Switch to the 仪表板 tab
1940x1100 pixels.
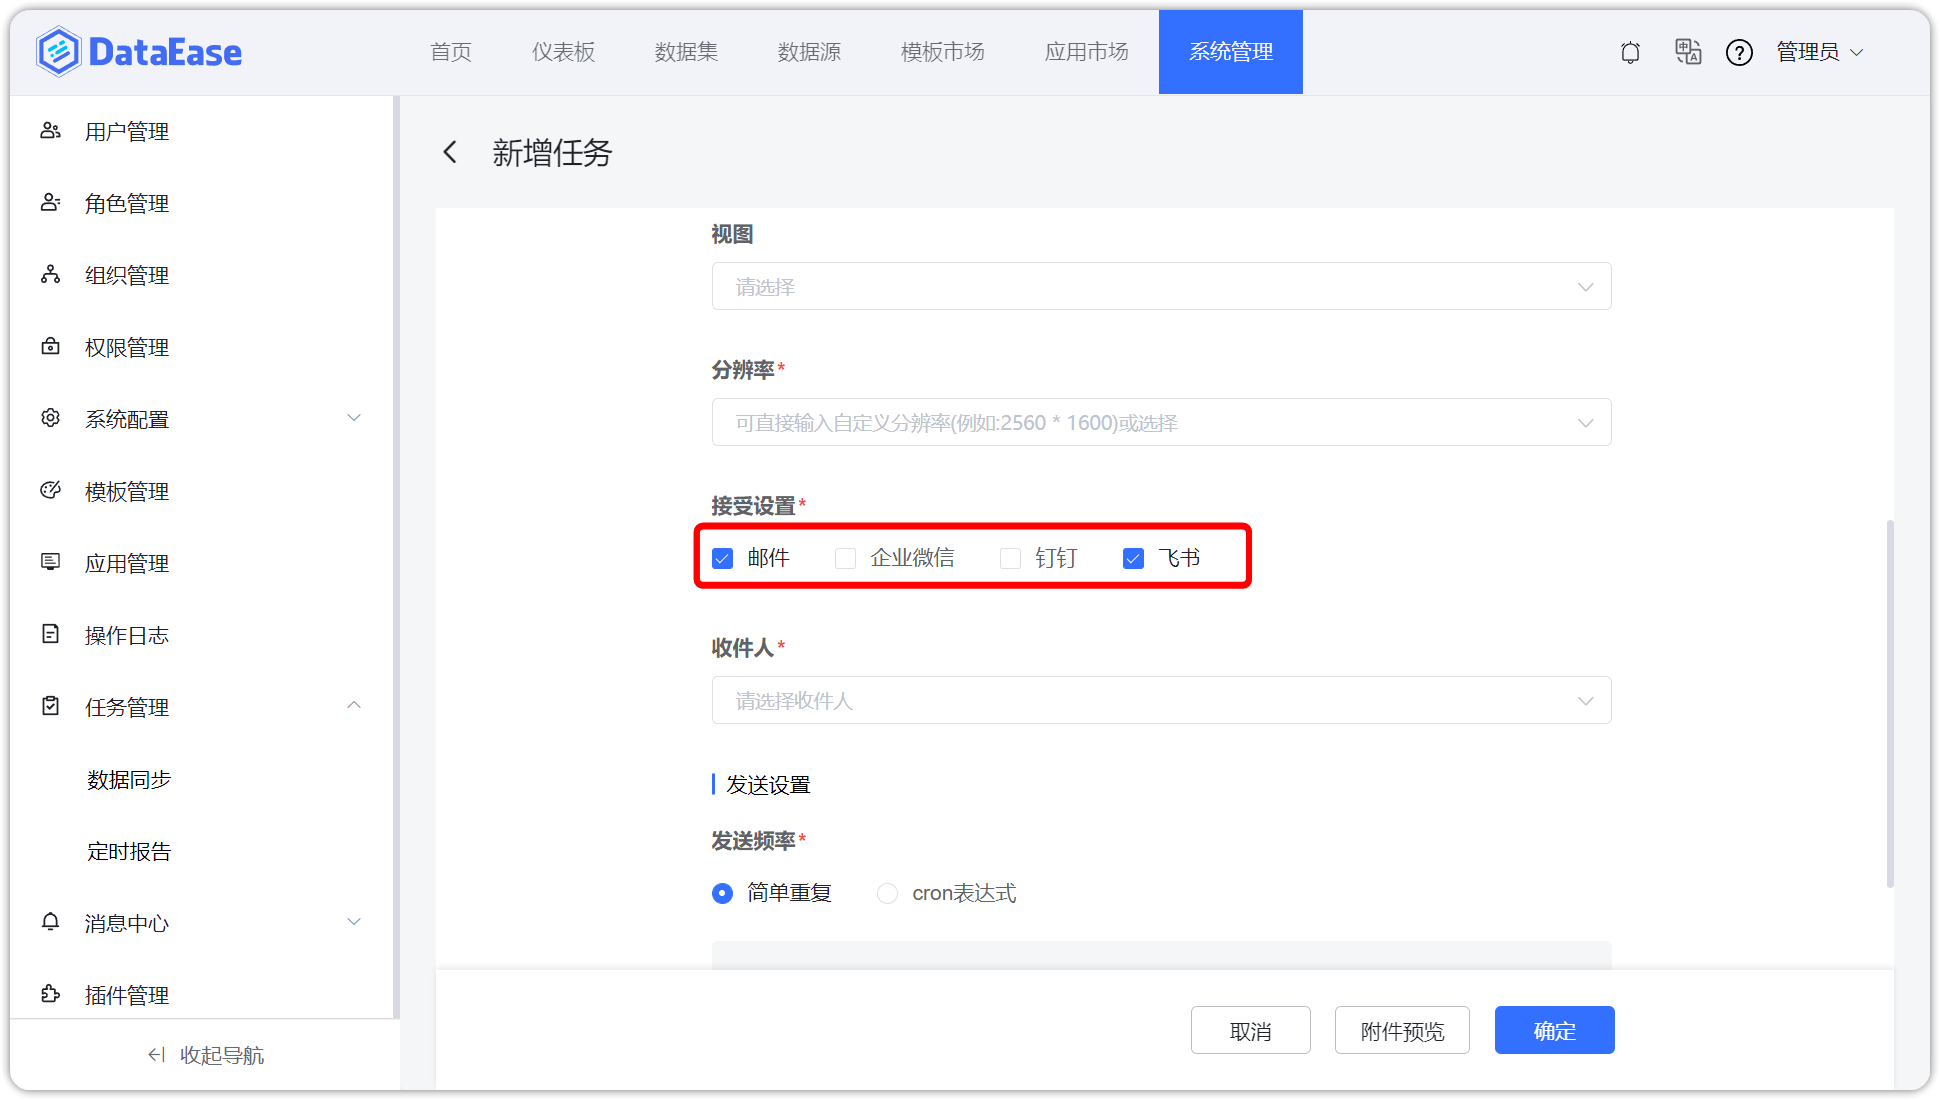tap(563, 52)
